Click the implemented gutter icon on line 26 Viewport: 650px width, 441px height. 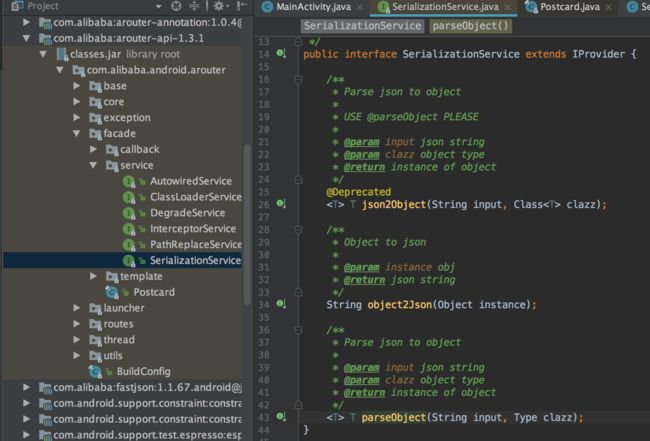(x=281, y=204)
